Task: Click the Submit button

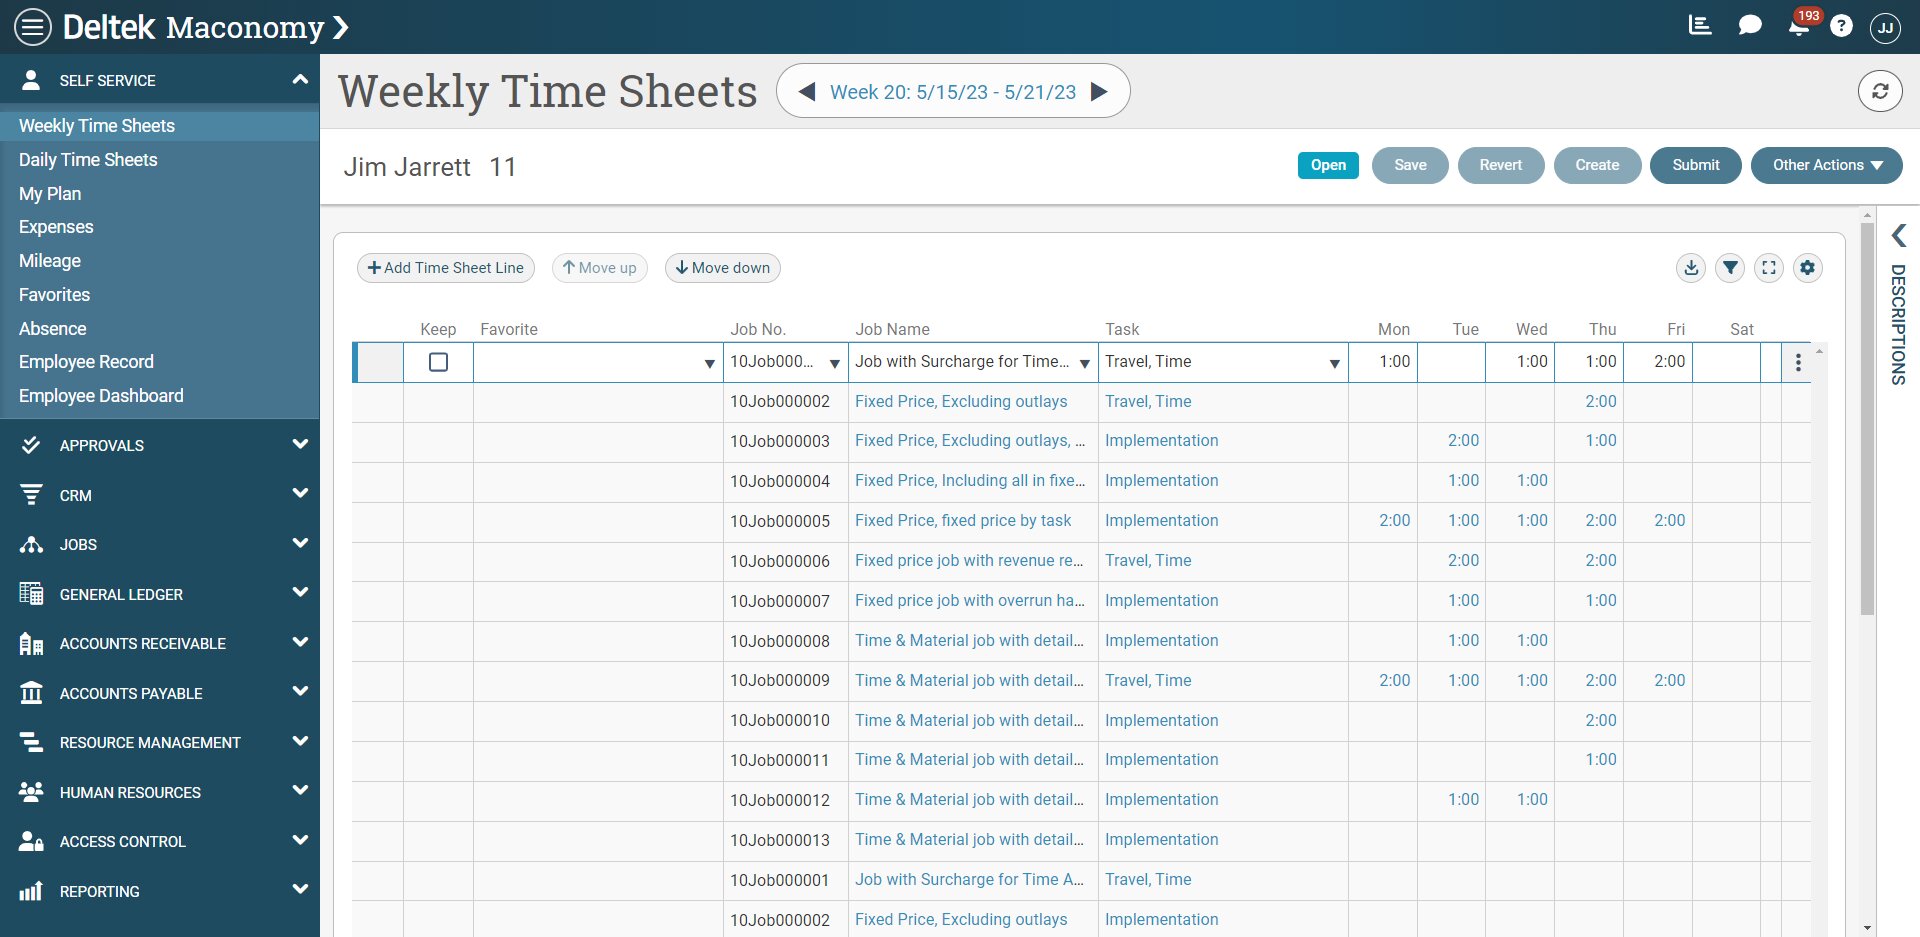Action: pos(1695,165)
